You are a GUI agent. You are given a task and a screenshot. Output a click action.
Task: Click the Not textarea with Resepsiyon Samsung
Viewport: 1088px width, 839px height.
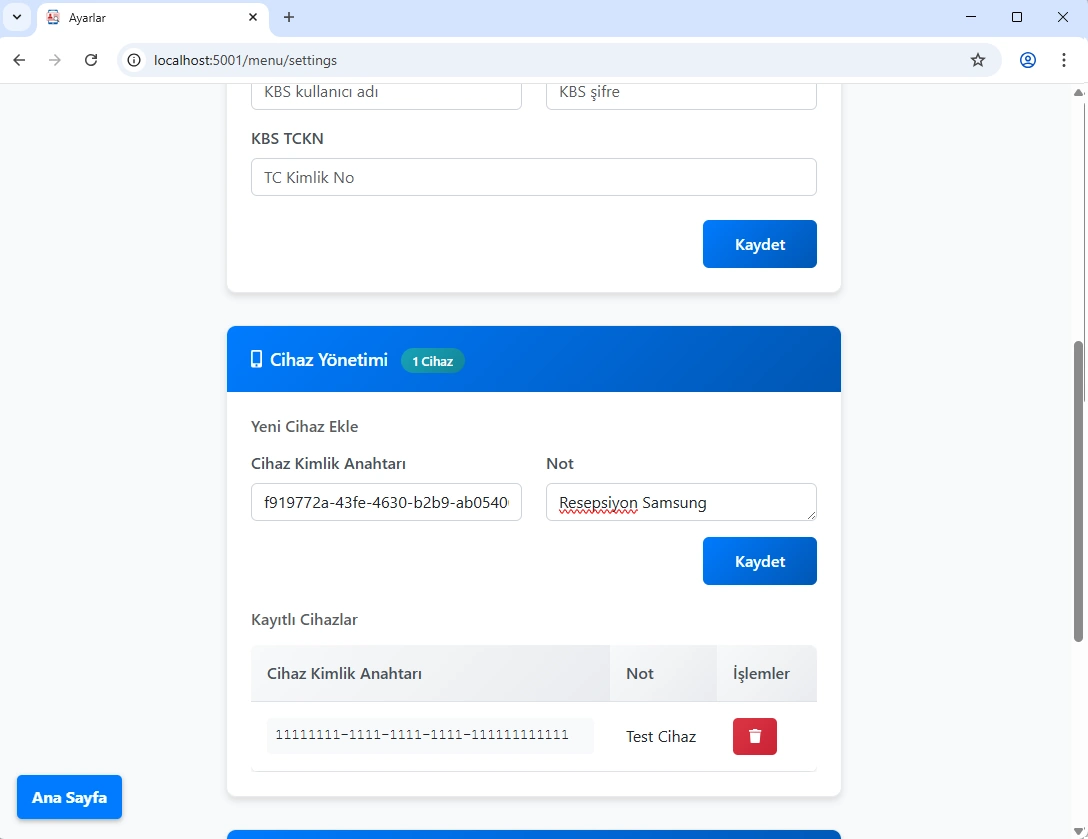coord(680,502)
